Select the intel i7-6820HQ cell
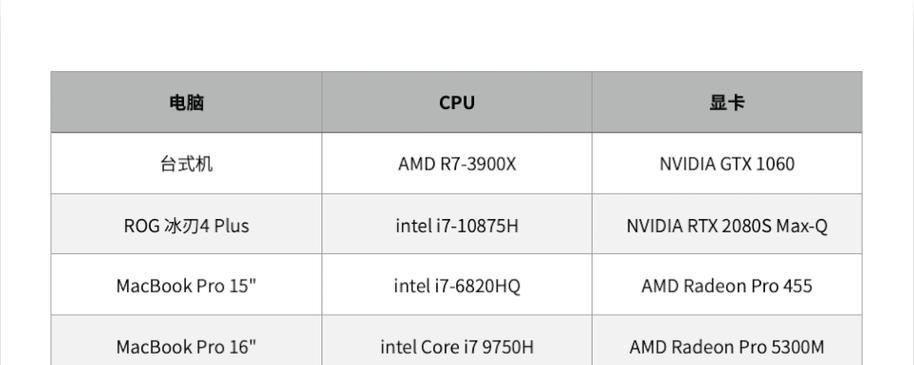The height and width of the screenshot is (365, 914). [457, 285]
